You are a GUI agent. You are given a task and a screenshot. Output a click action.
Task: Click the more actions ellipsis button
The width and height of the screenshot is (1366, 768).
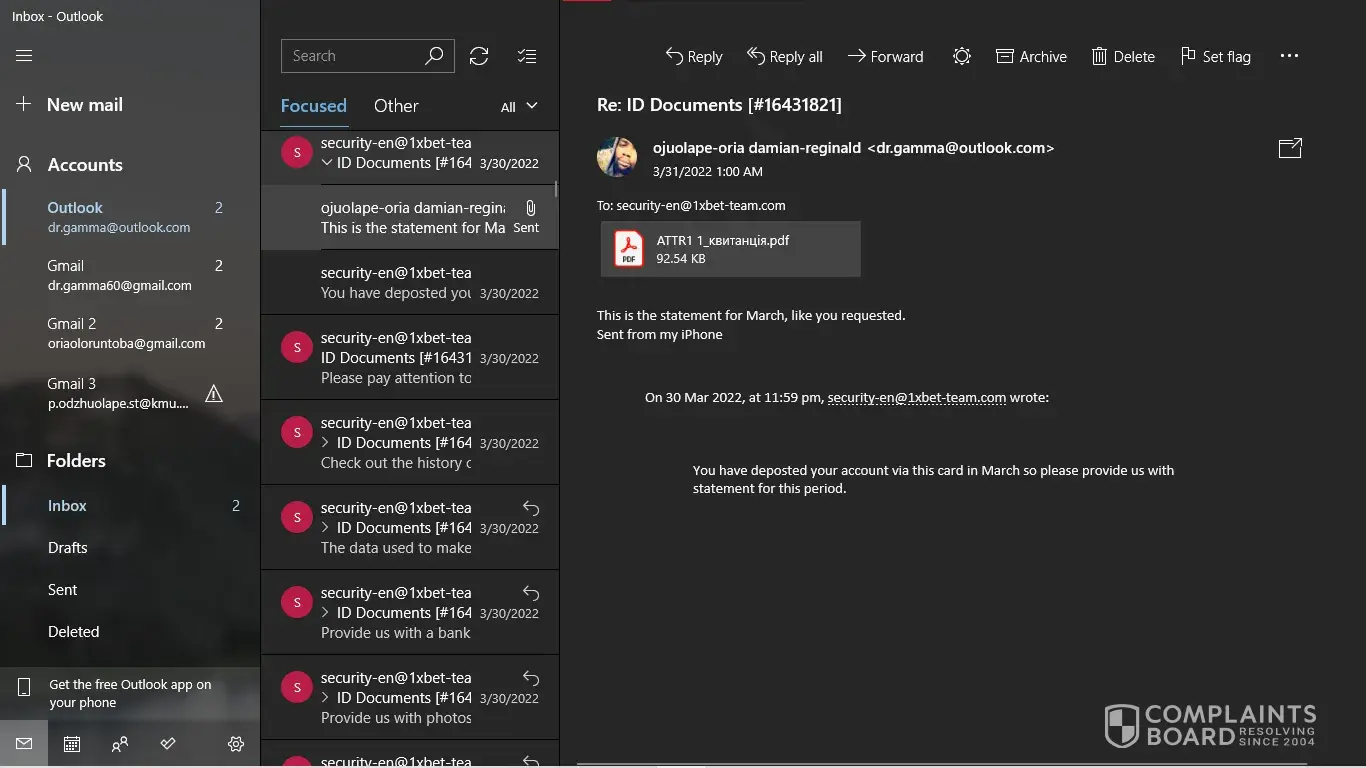coord(1289,57)
